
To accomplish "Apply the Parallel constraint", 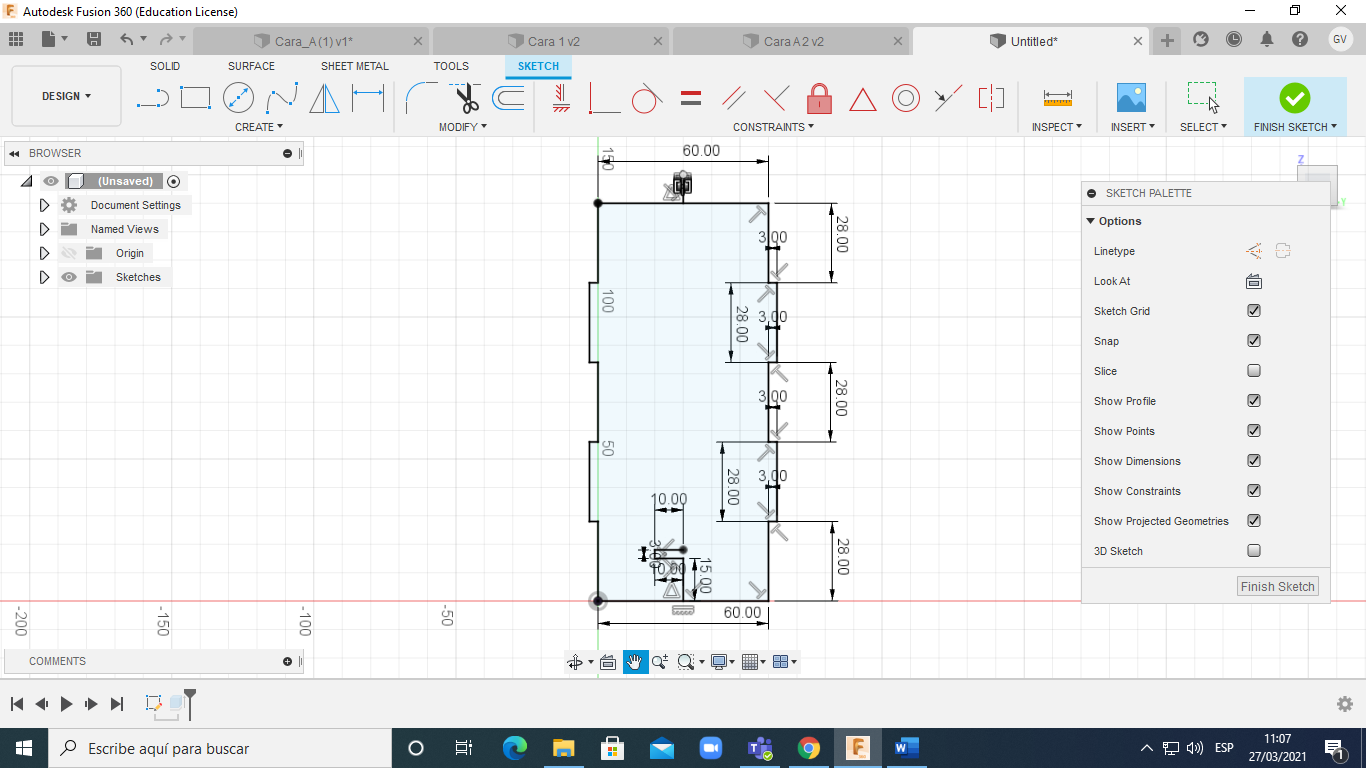I will (734, 98).
